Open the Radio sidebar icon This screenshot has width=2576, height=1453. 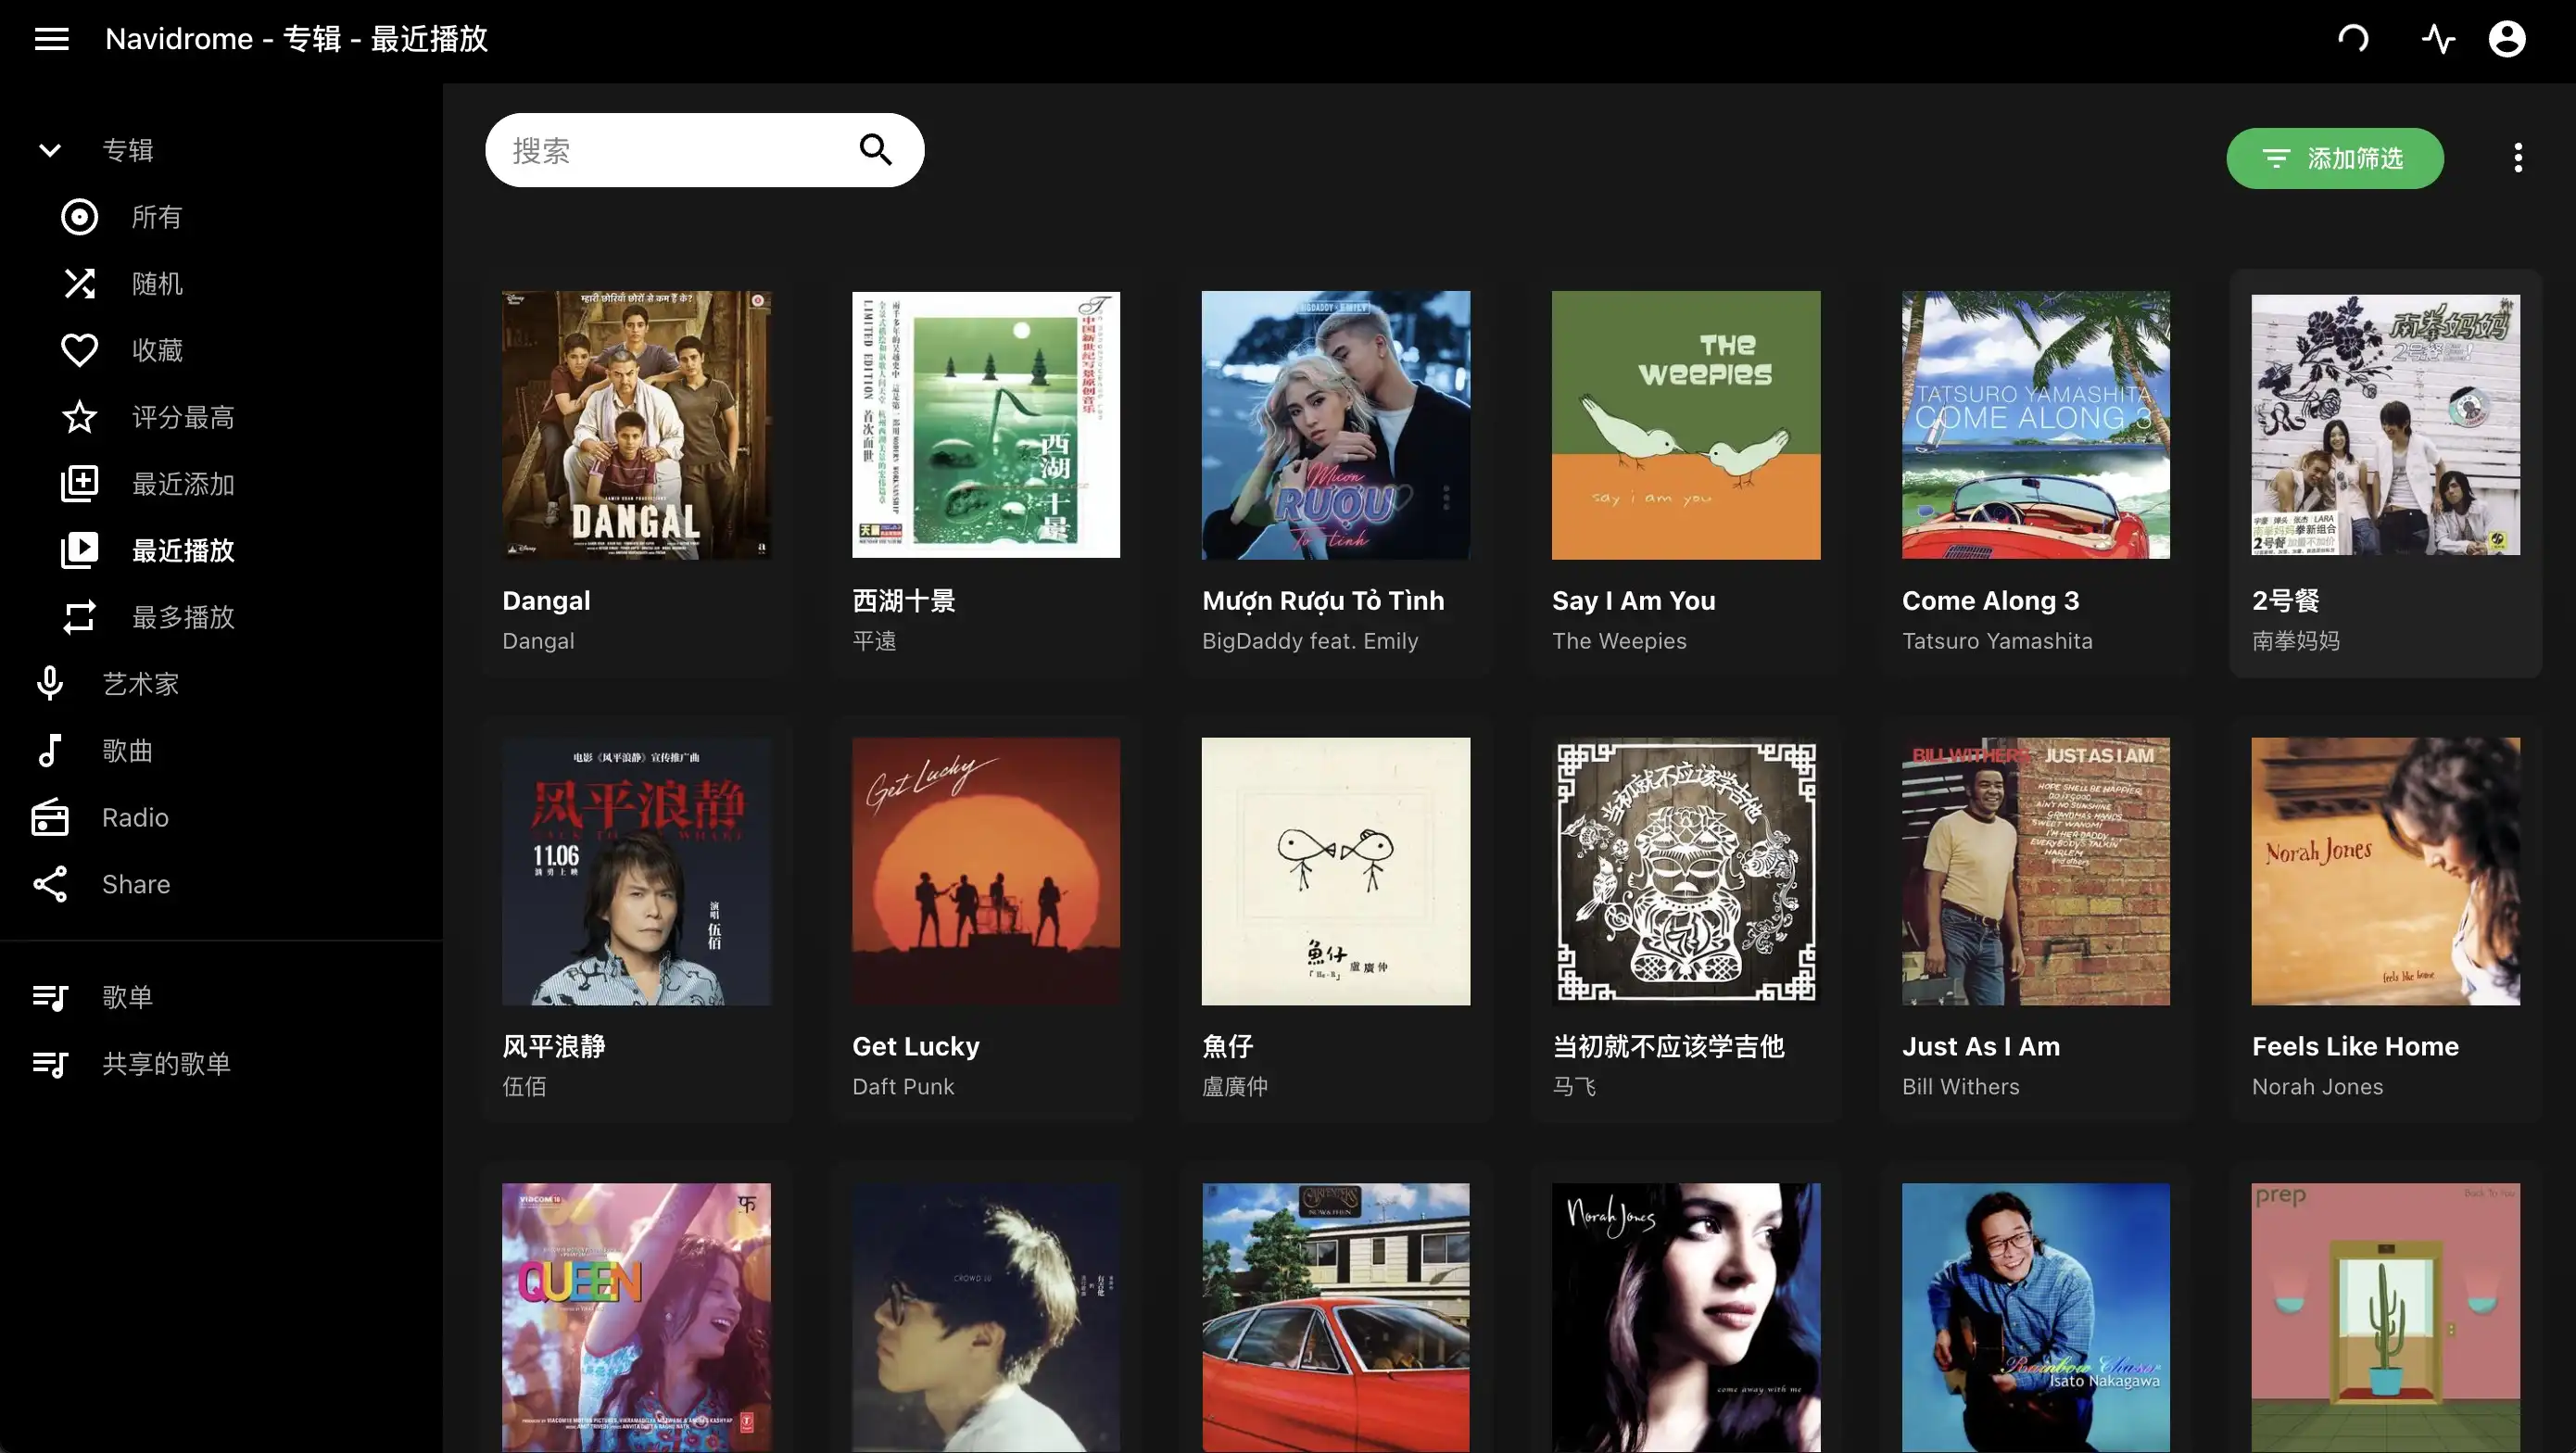[x=50, y=818]
